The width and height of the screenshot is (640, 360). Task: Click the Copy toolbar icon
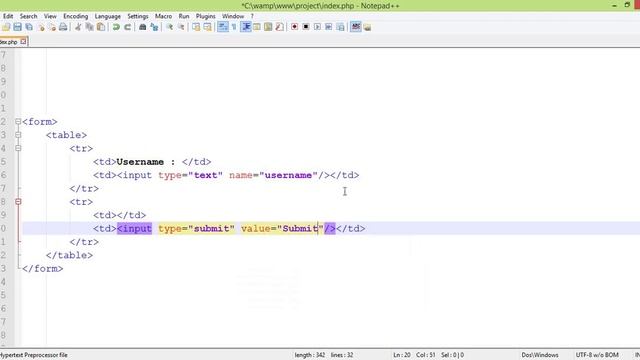click(89, 27)
